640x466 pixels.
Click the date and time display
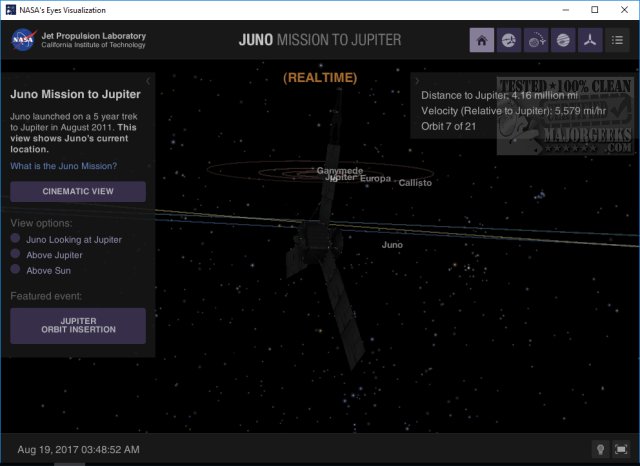point(78,450)
